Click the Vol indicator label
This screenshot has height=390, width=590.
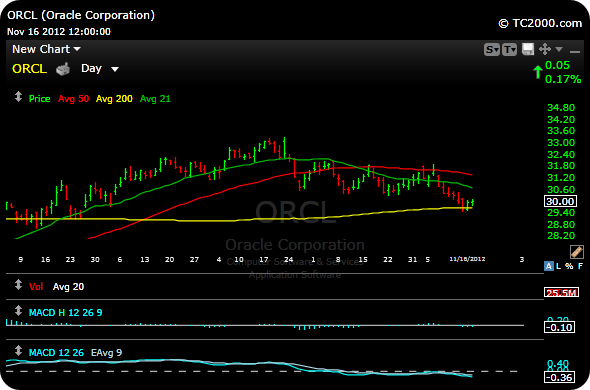click(36, 286)
